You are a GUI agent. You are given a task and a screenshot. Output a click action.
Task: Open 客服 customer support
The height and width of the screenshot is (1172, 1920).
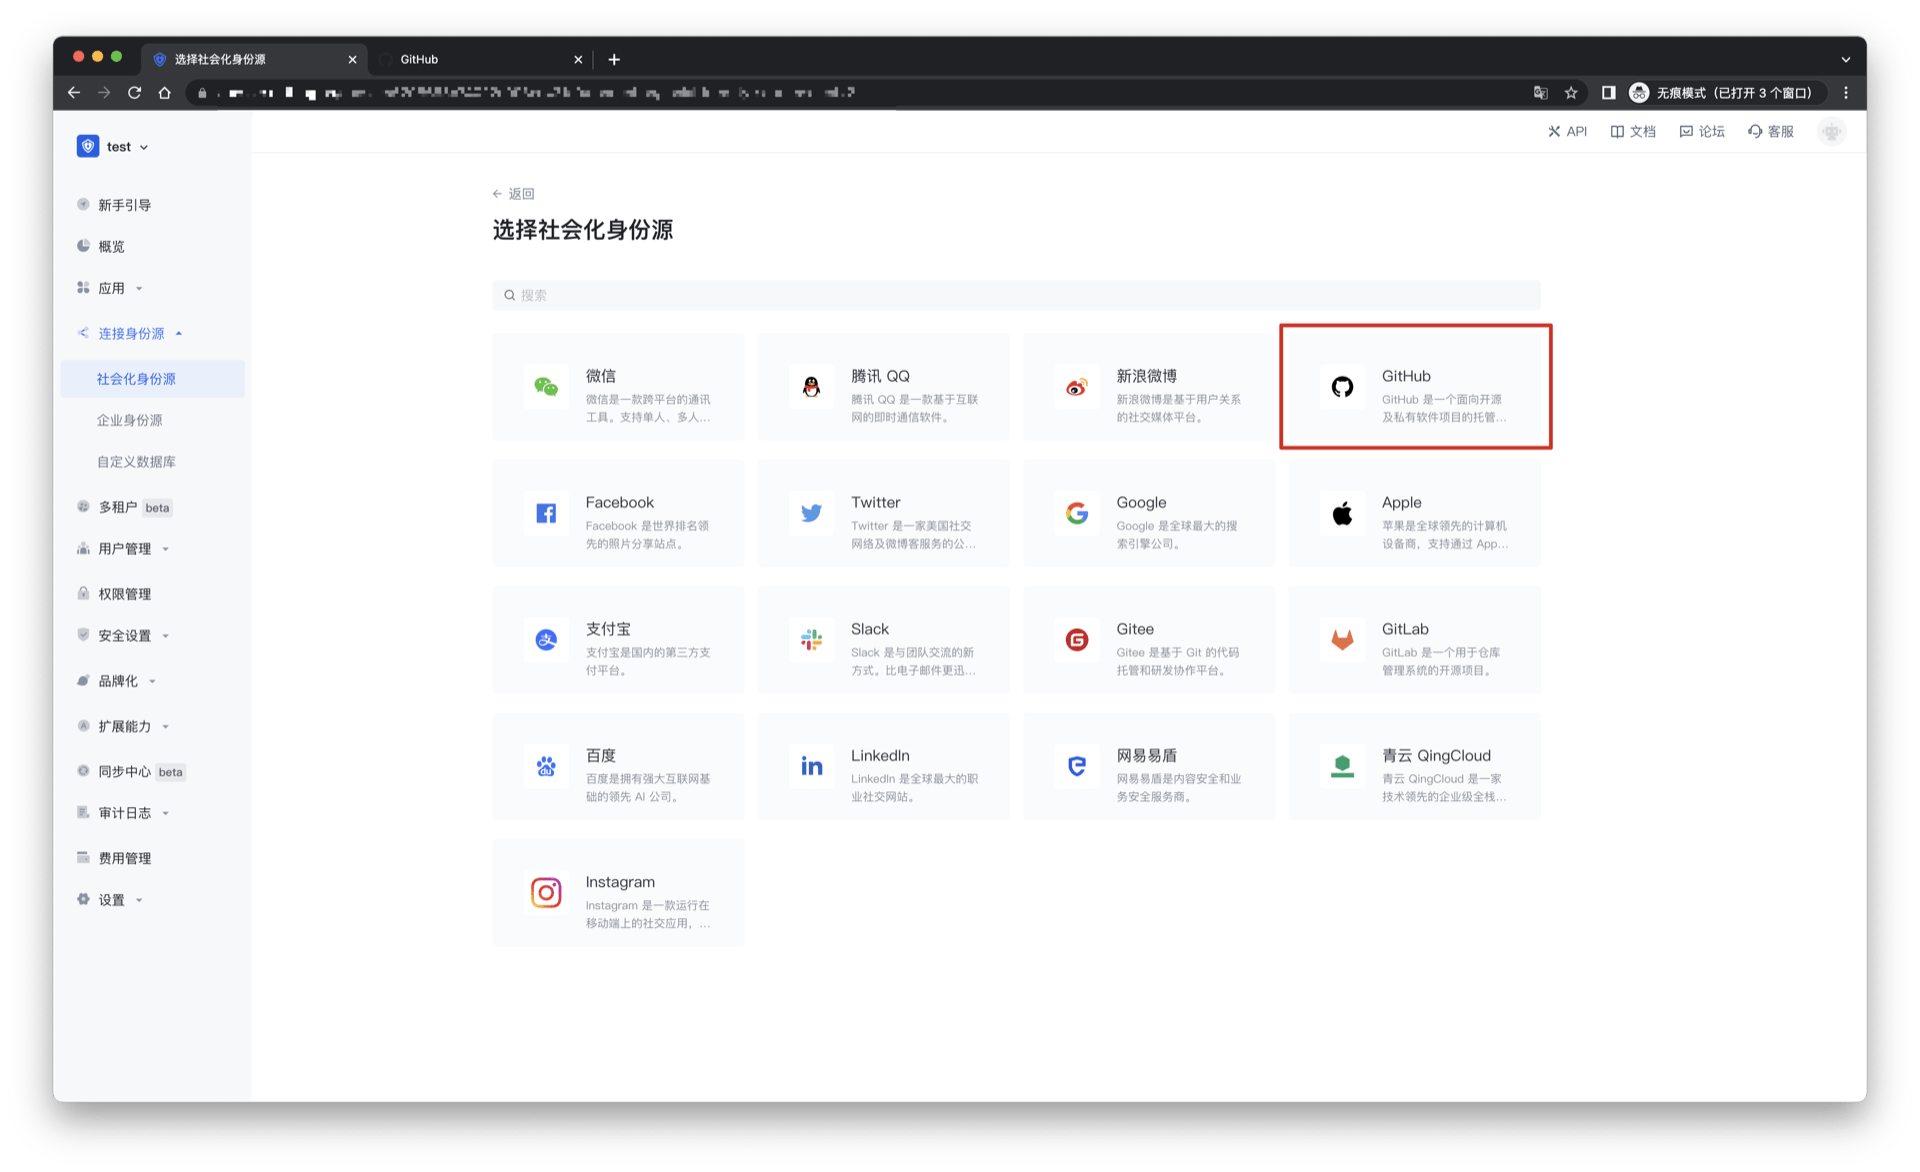[1770, 131]
